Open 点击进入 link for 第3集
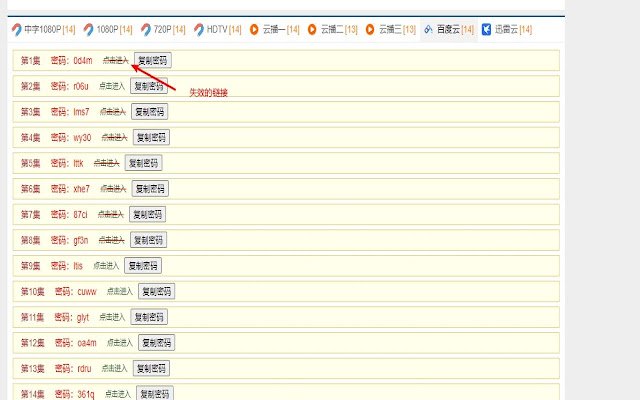Viewport: 640px width, 400px height. (113, 112)
